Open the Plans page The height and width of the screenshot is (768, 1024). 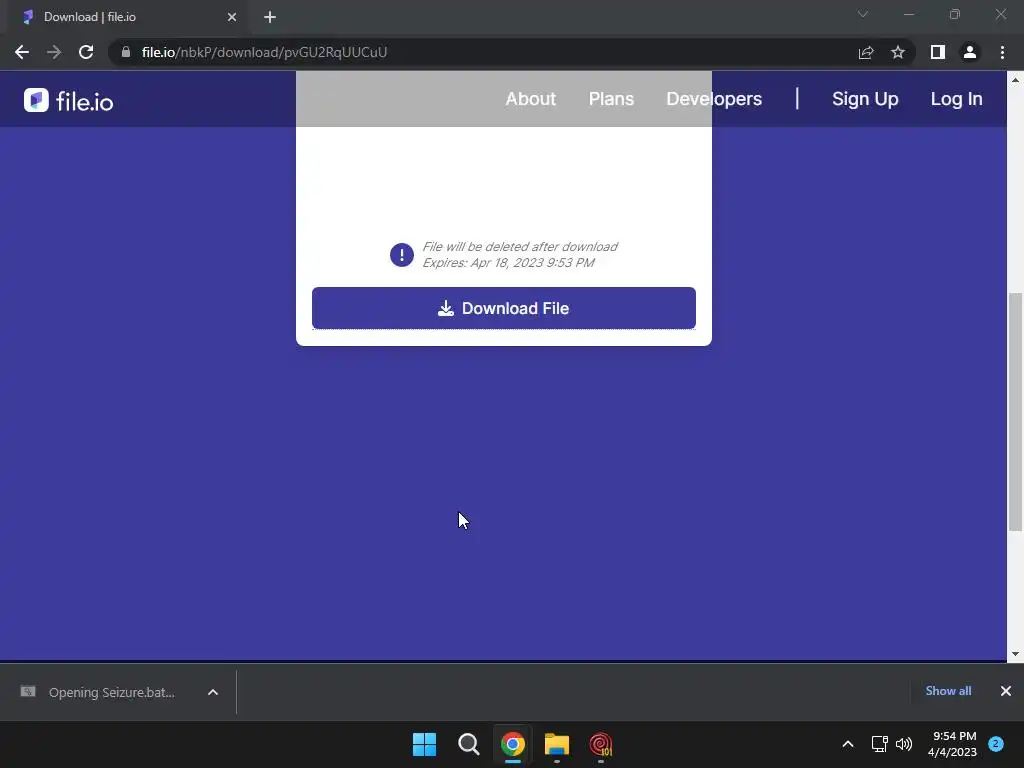611,99
